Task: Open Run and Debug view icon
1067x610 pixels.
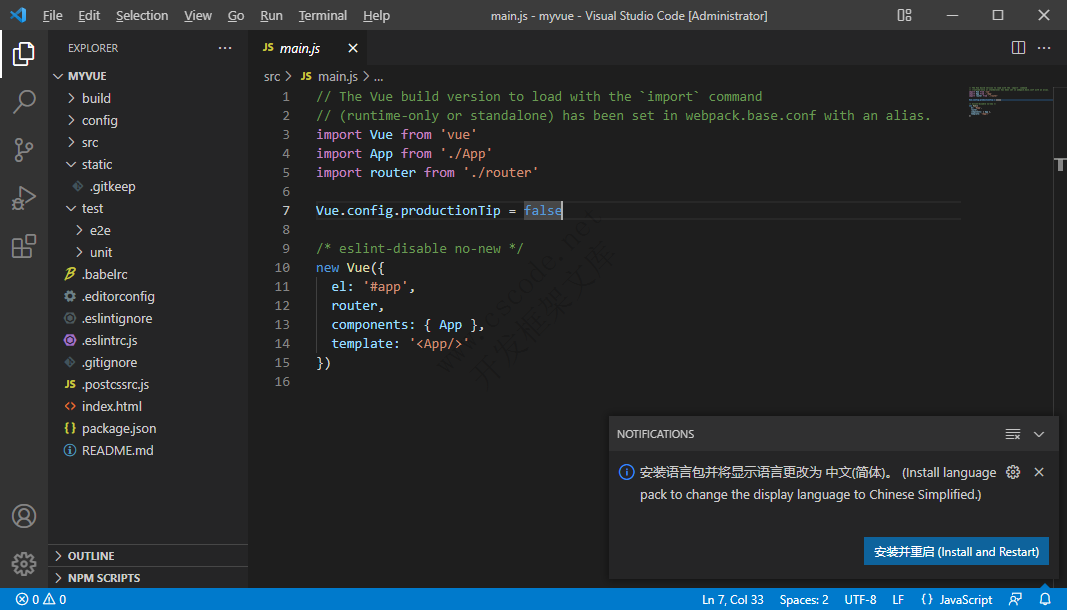Action: 24,198
